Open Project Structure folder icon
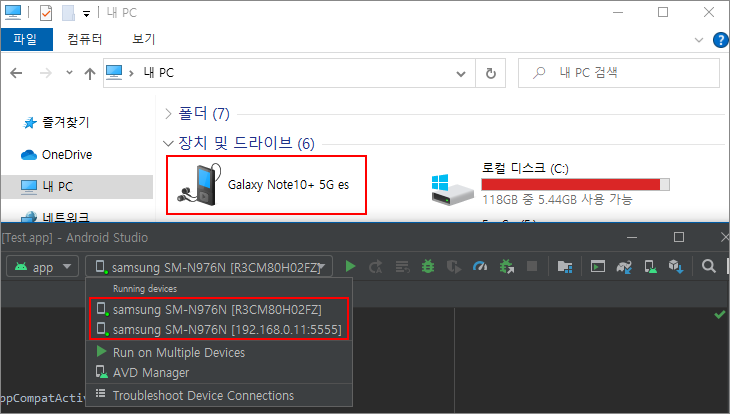 [565, 266]
